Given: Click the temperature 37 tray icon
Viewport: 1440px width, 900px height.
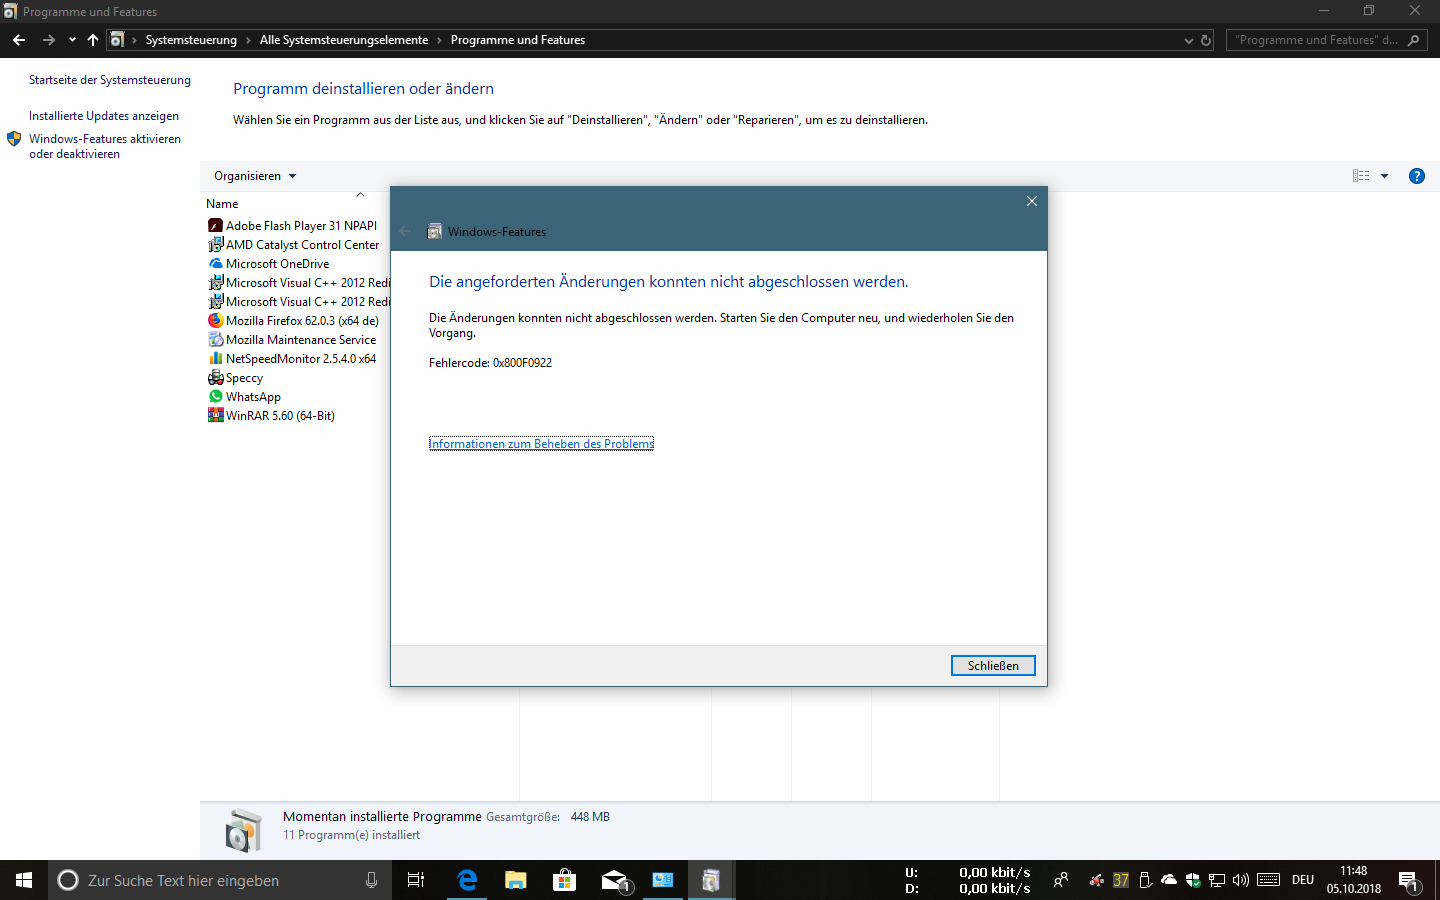Looking at the screenshot, I should pos(1121,880).
